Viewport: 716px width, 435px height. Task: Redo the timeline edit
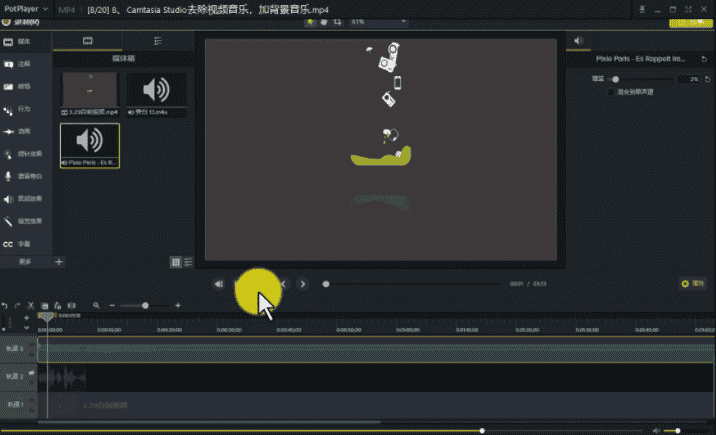pos(17,305)
